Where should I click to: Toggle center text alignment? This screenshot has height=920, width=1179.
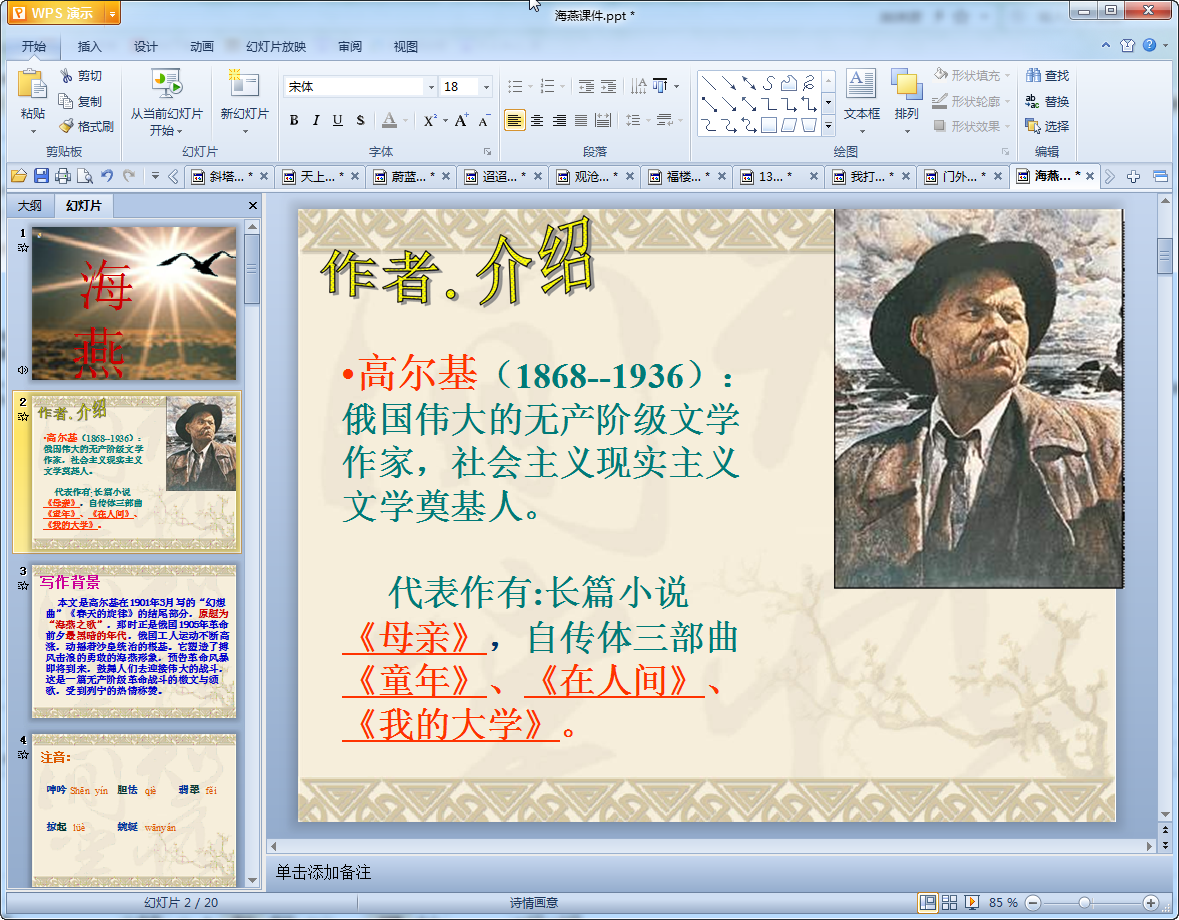[x=537, y=120]
